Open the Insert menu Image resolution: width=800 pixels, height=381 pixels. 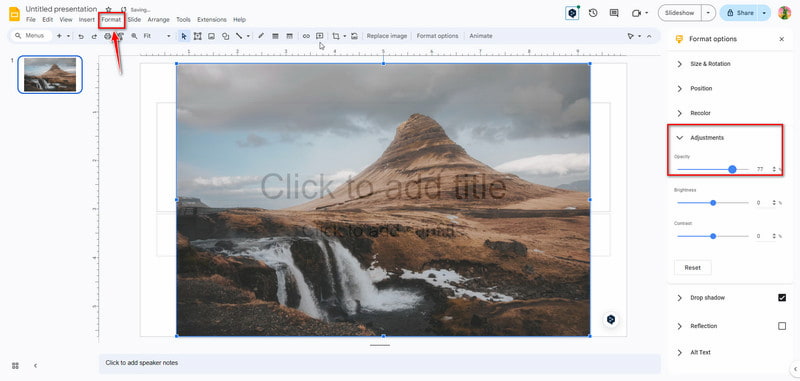tap(87, 20)
